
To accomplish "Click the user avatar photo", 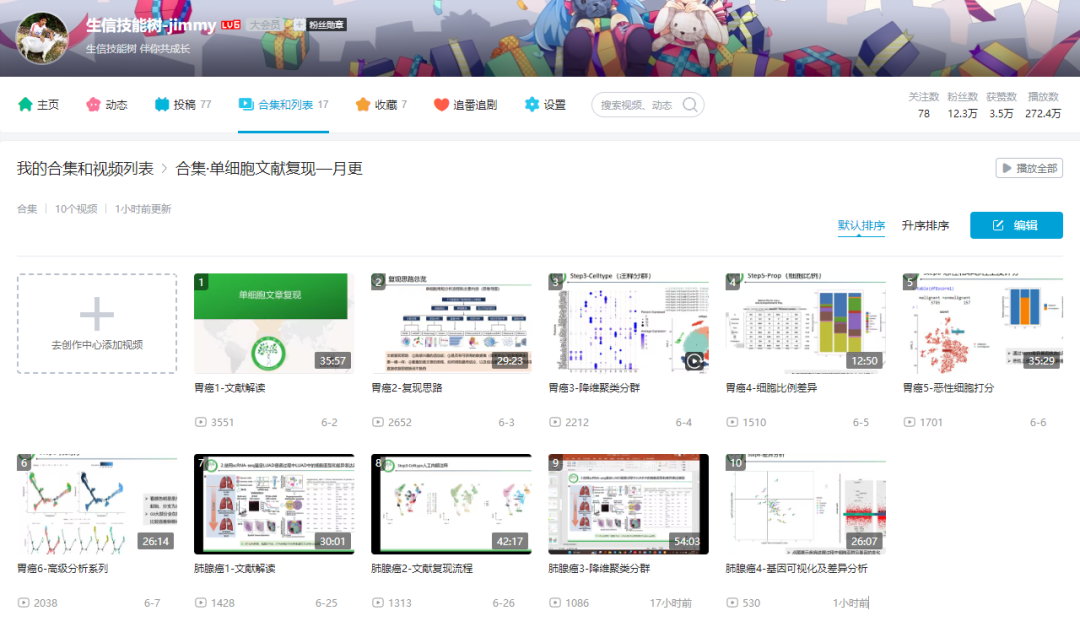I will 42,38.
